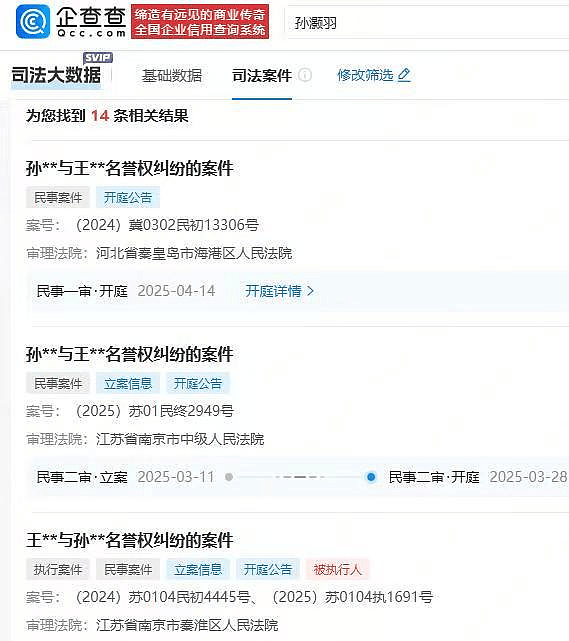Click 民事二审·开庭 stage label

(434, 477)
